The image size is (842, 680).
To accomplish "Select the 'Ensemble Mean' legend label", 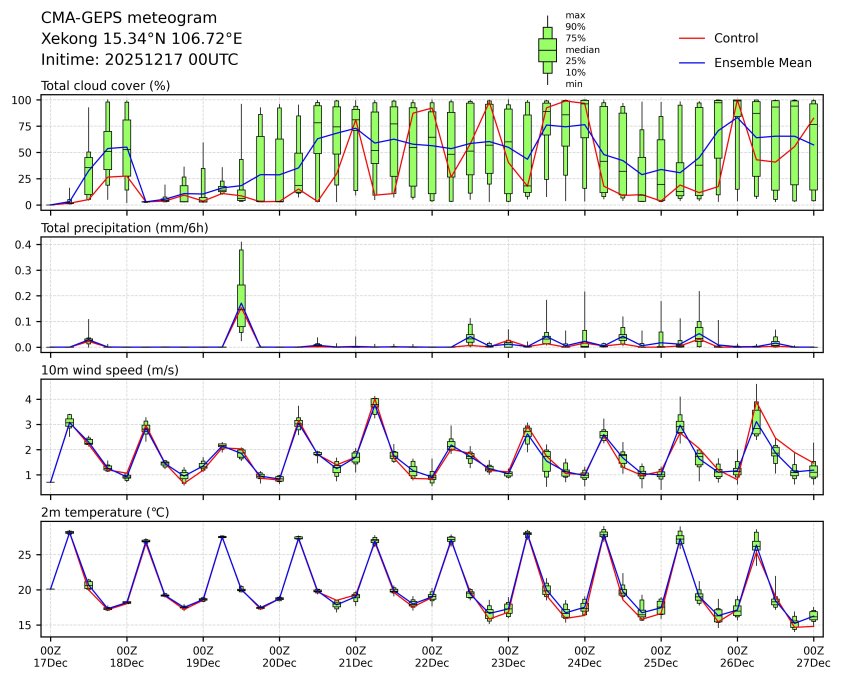I will (x=762, y=63).
